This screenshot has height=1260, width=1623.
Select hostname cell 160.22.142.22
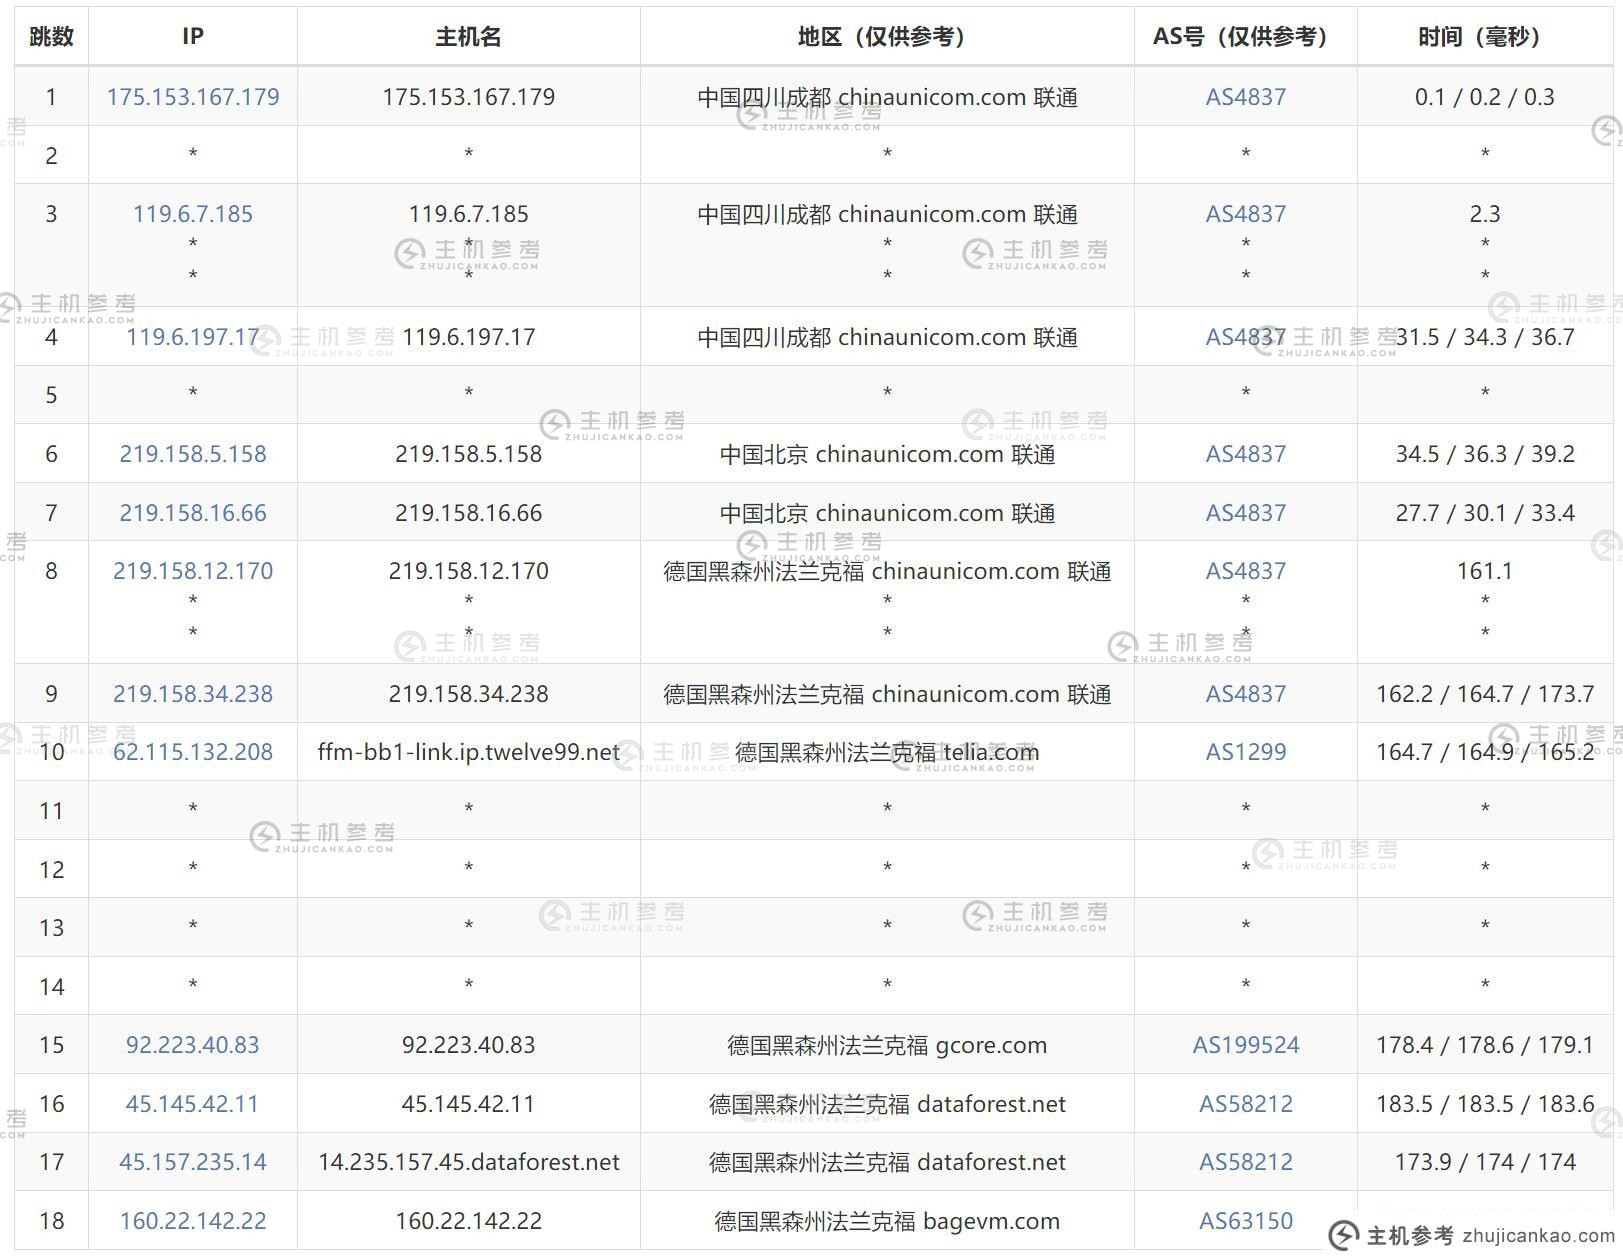tap(469, 1221)
